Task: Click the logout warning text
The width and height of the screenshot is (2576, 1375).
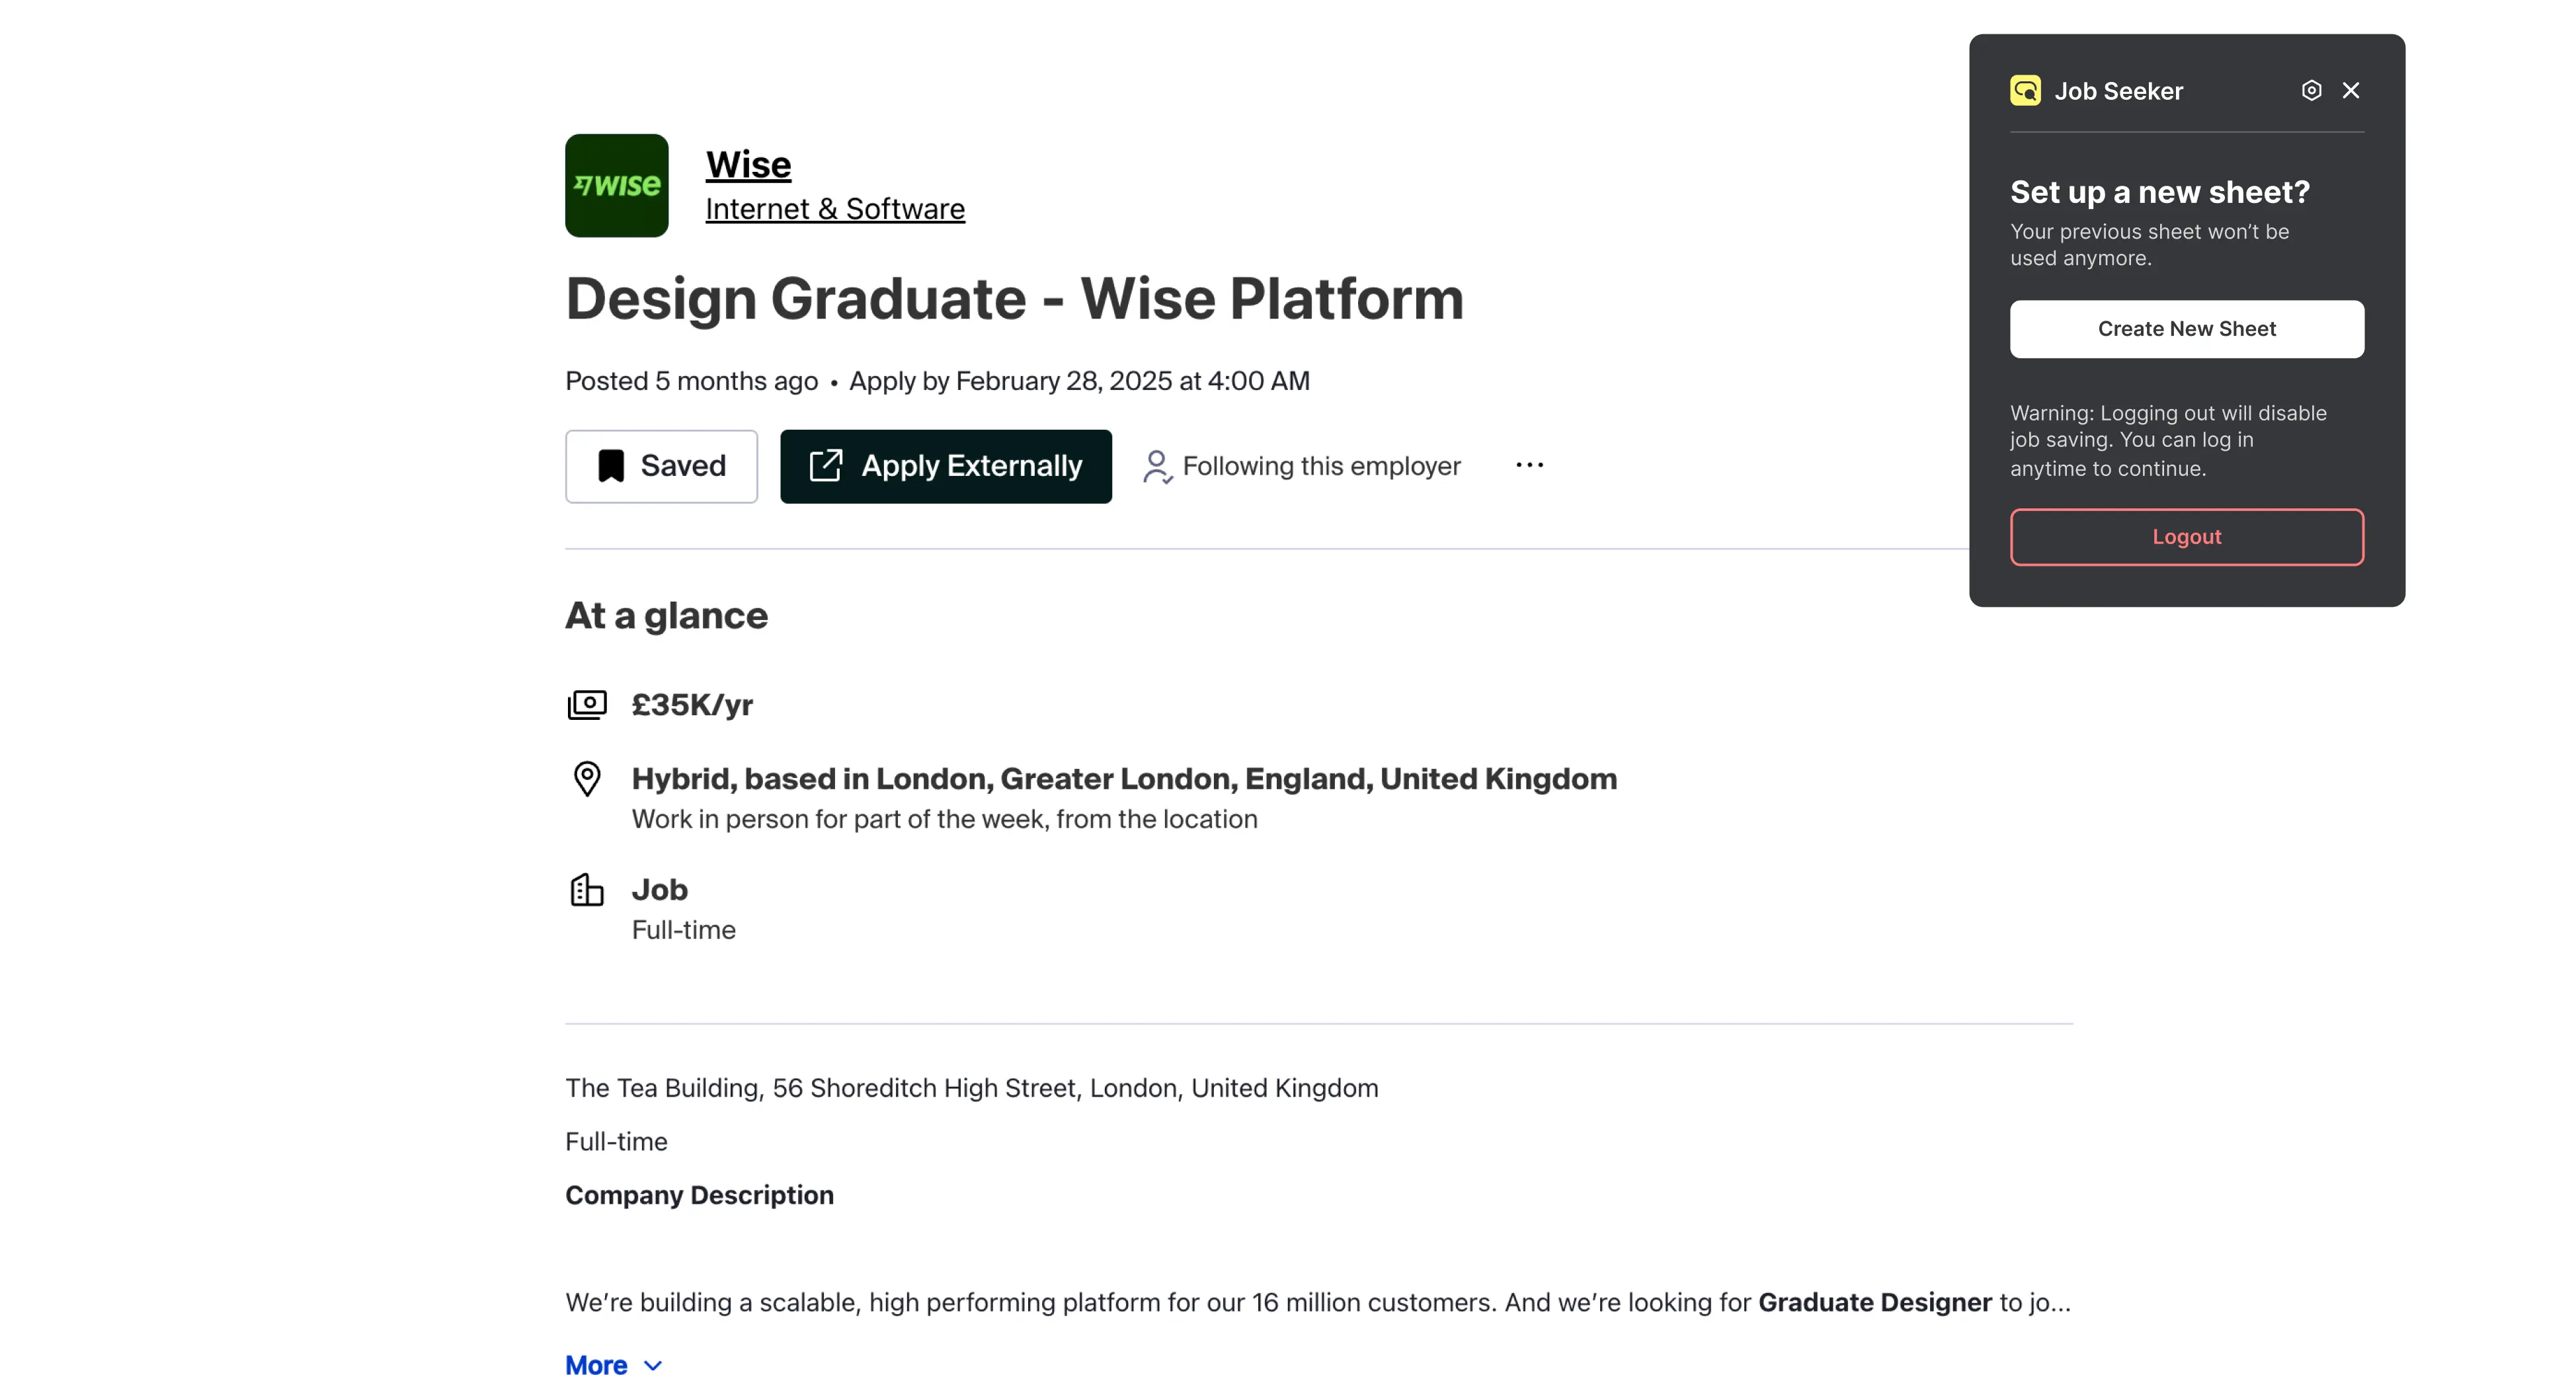Action: click(x=2168, y=440)
